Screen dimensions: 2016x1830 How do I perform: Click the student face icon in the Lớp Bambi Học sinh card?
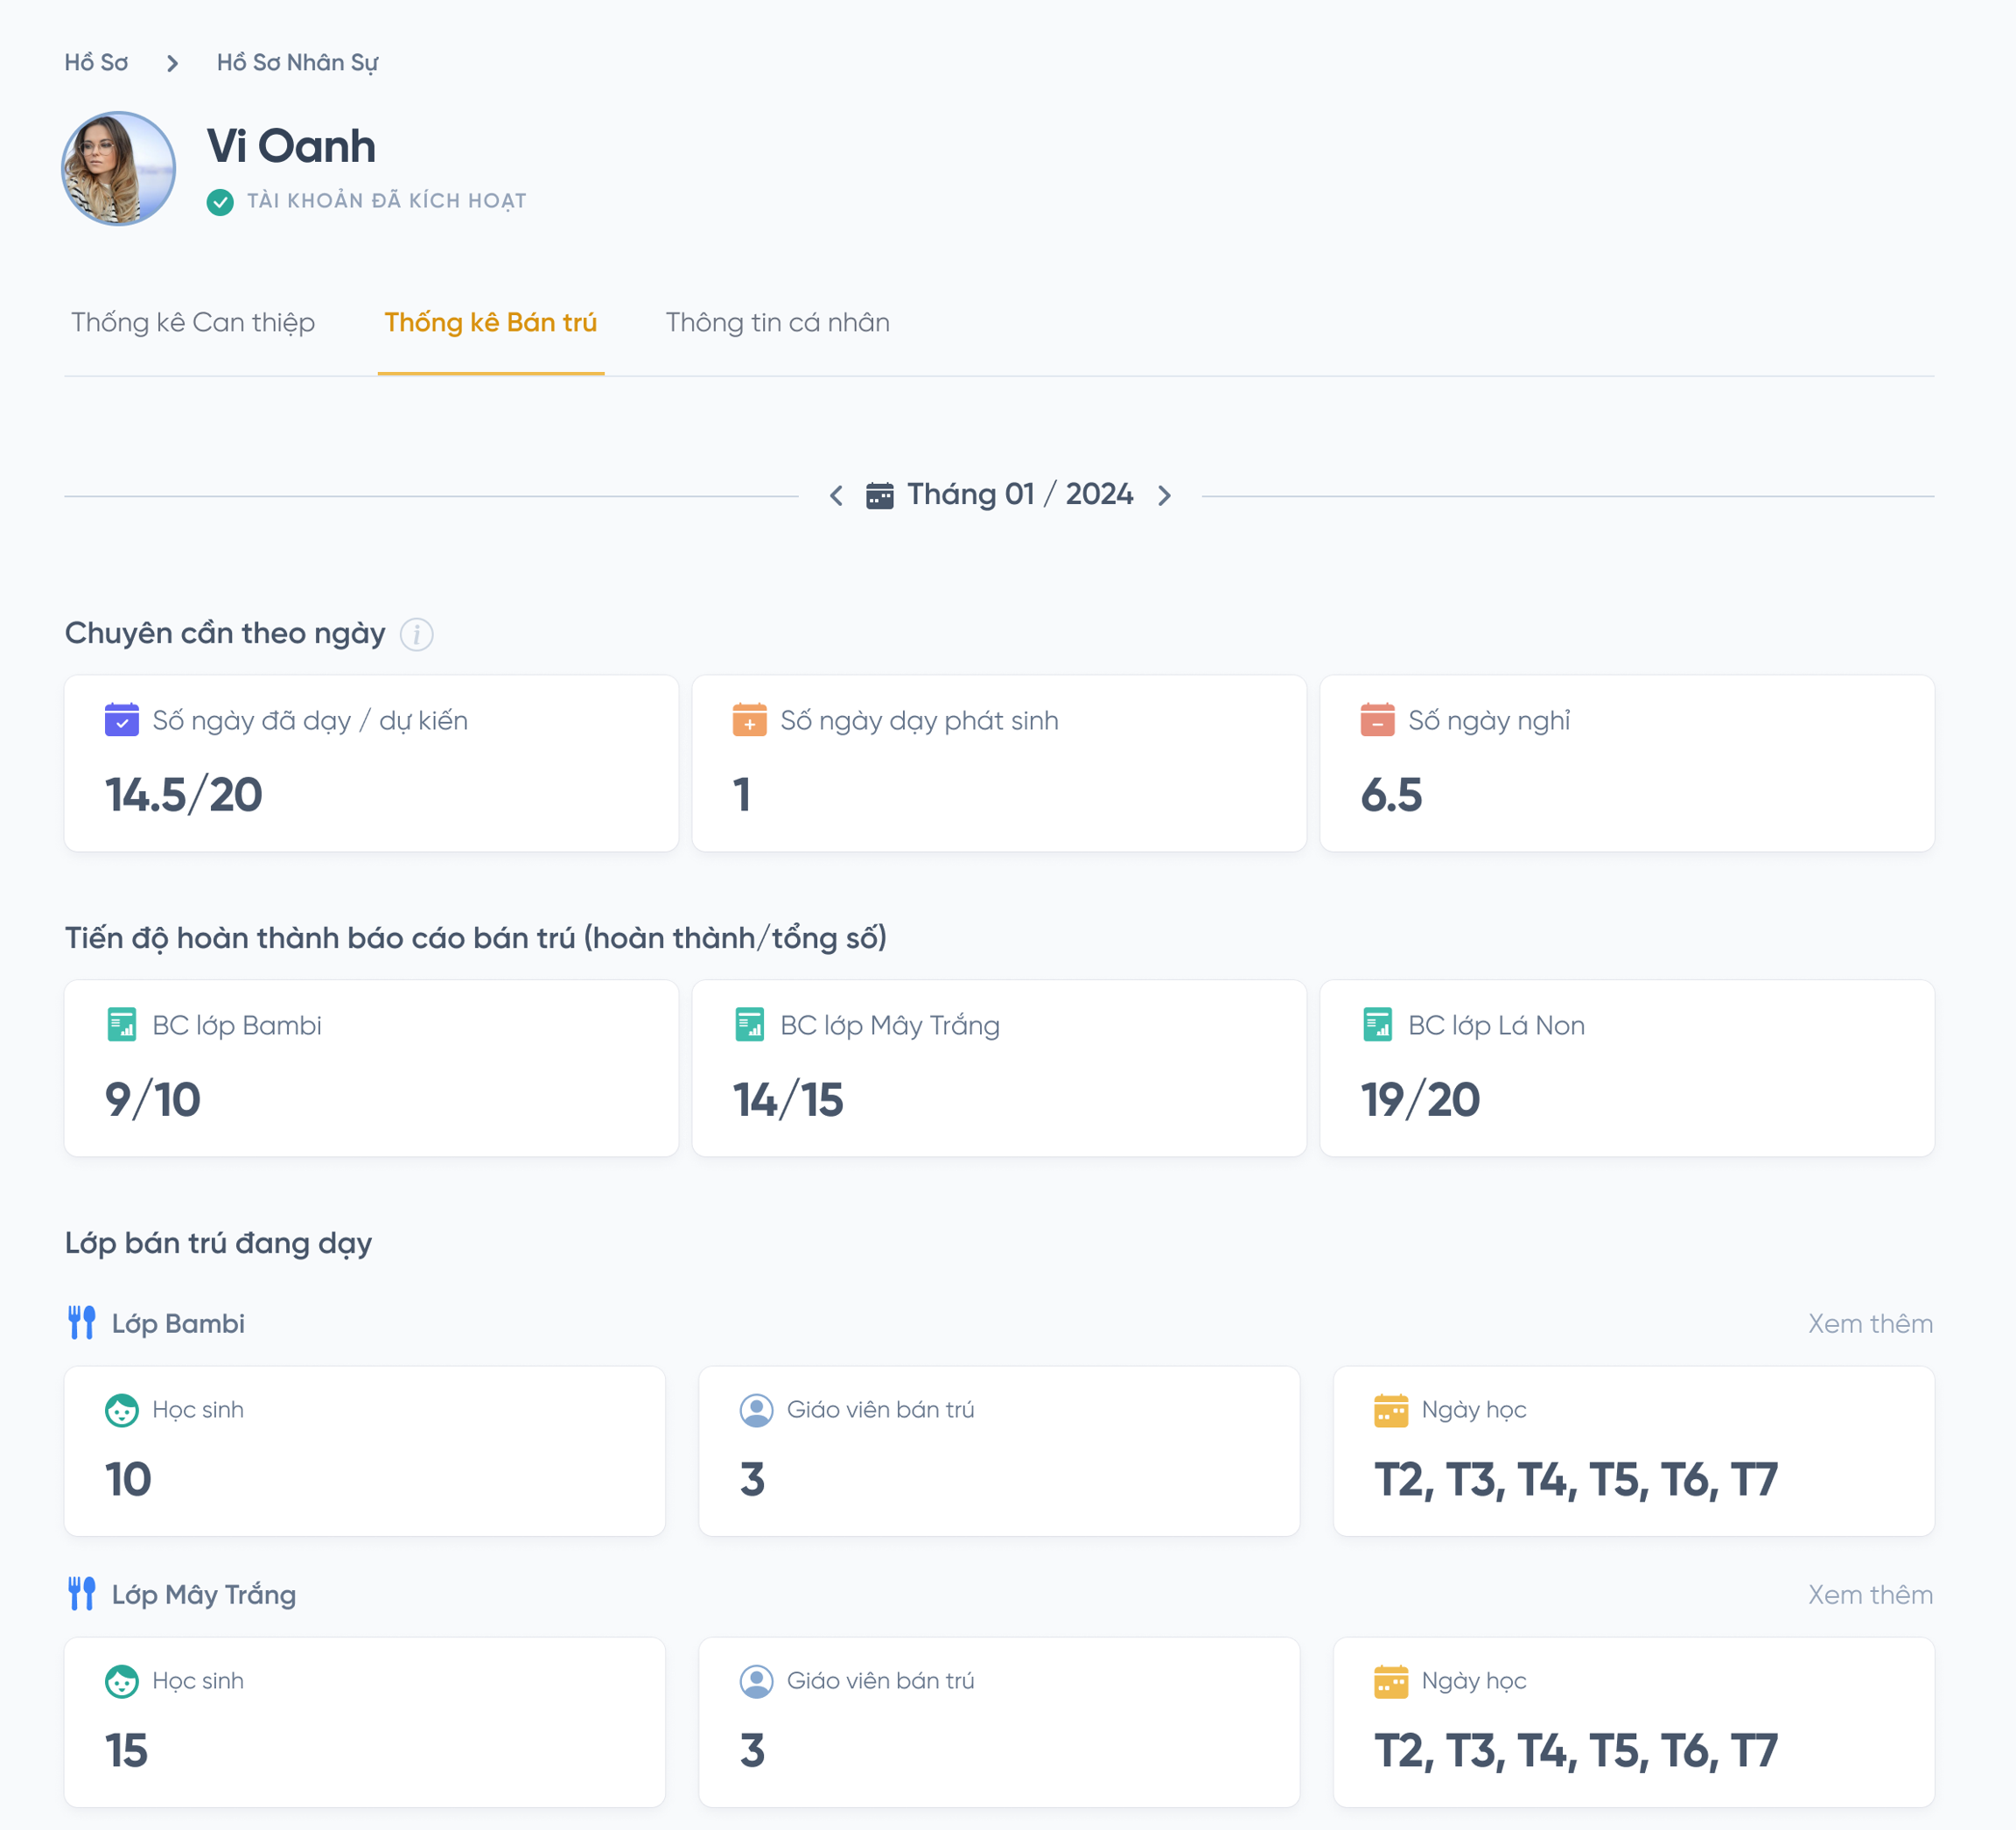[x=122, y=1410]
